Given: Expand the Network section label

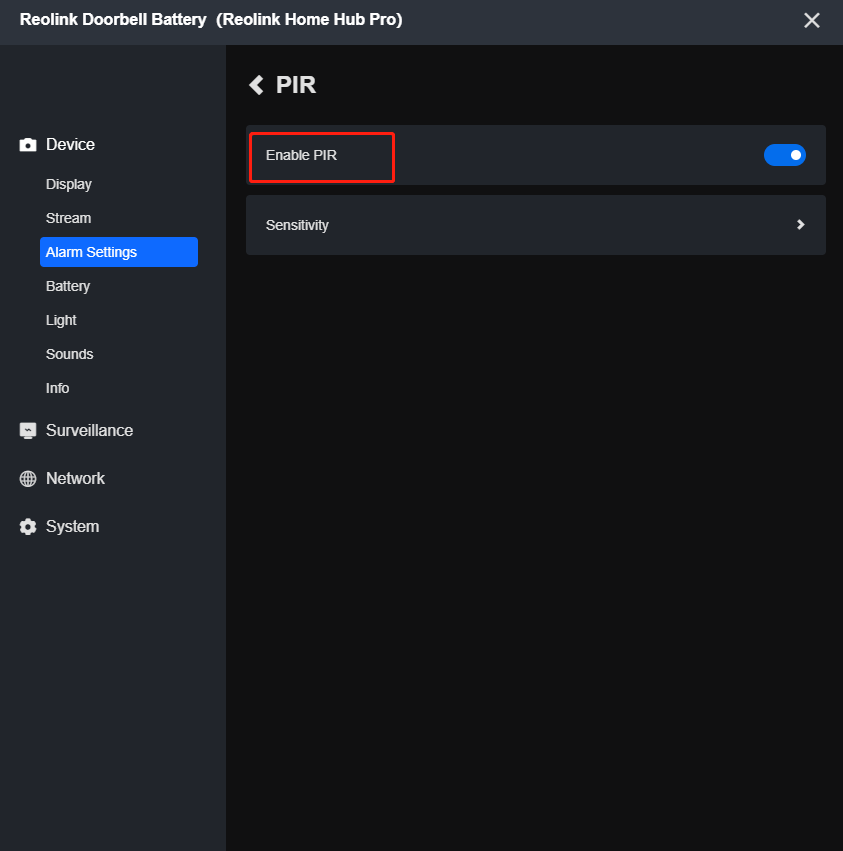Looking at the screenshot, I should pyautogui.click(x=75, y=479).
